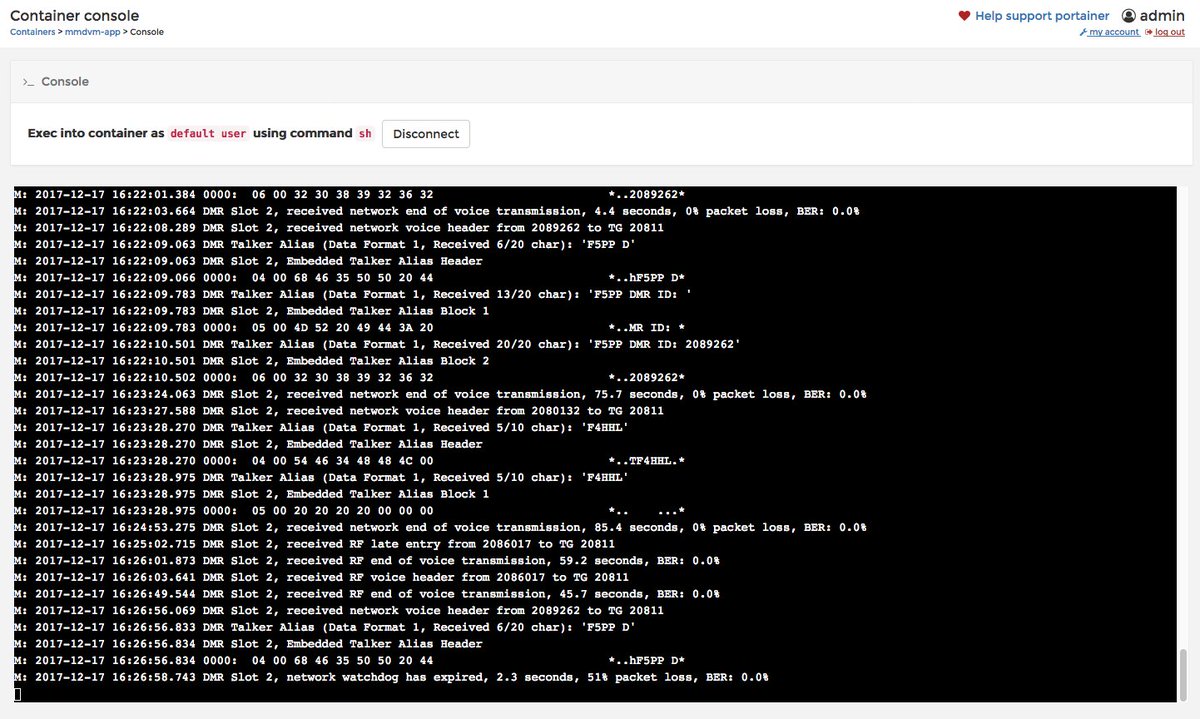Screen dimensions: 1200x719
Task: Select log line ending '4.4 seconds, 0% packet loss'
Action: click(437, 211)
